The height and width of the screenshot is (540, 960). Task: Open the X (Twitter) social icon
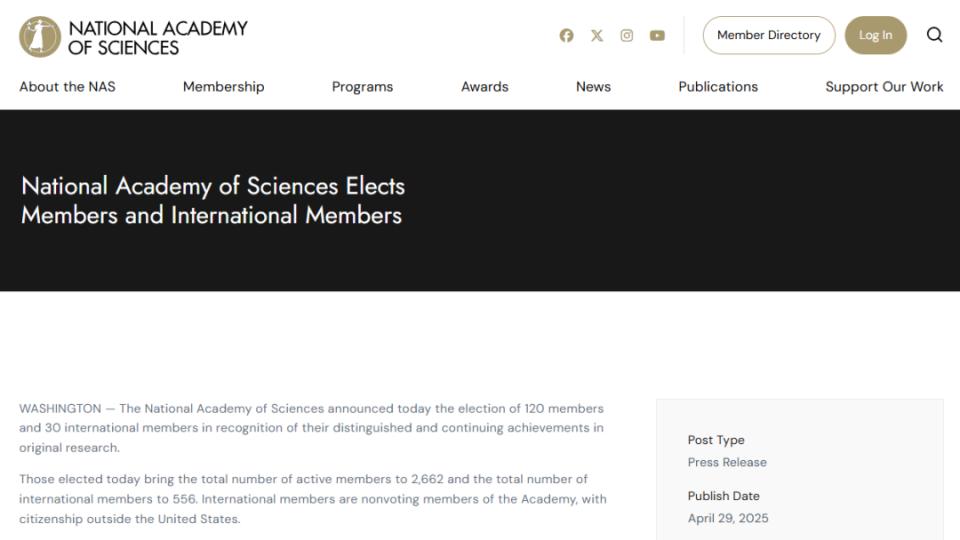click(597, 36)
